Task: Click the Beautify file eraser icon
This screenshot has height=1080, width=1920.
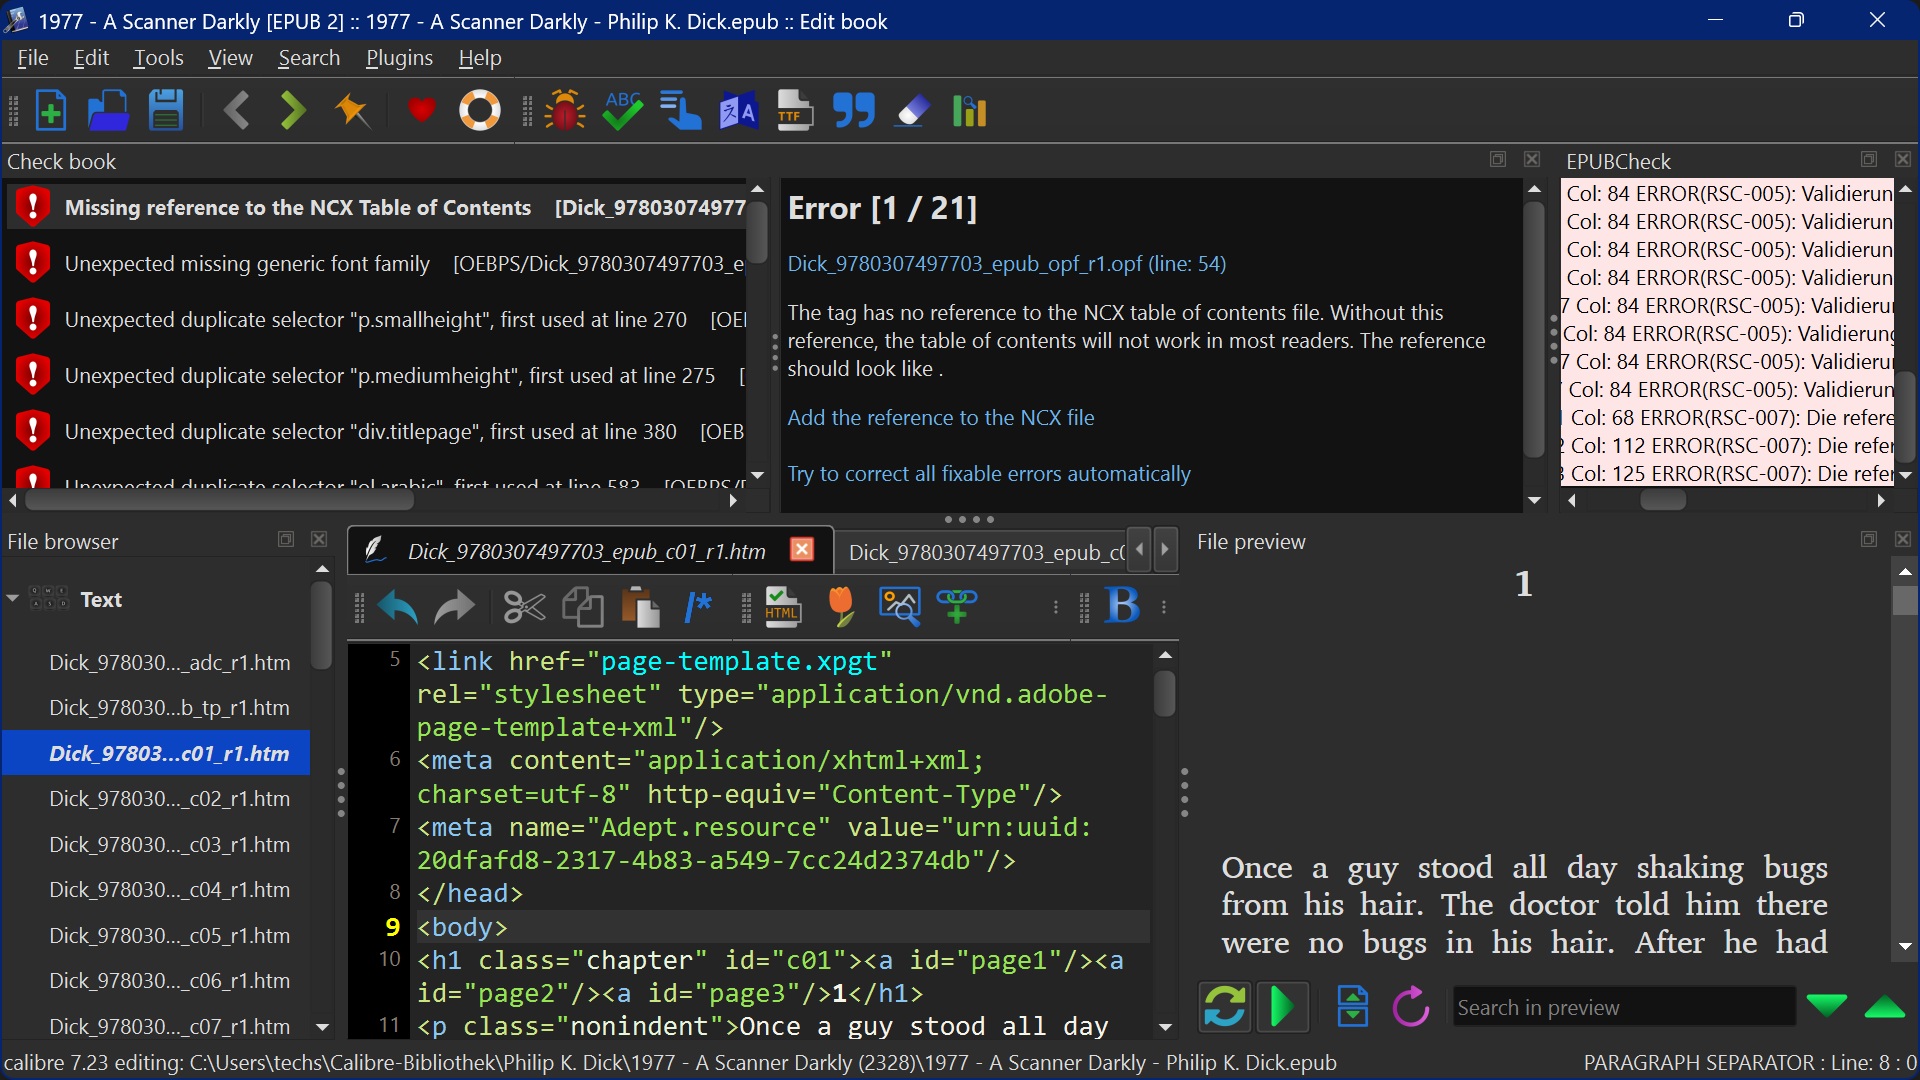Action: pos(912,111)
